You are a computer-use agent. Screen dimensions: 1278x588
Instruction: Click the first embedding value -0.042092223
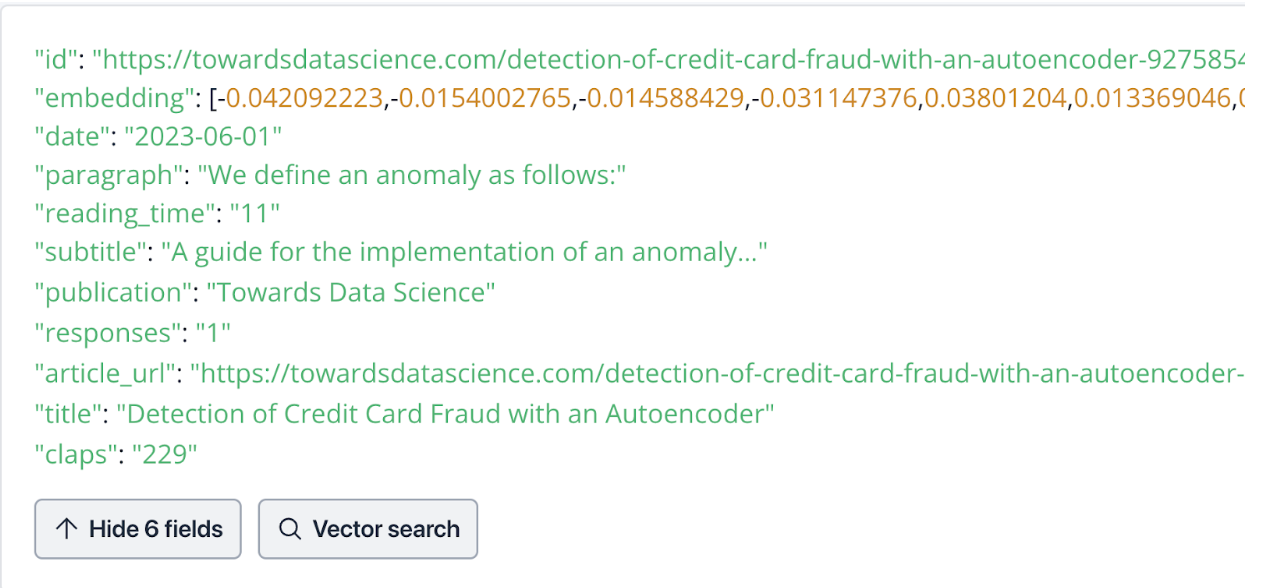pos(304,98)
